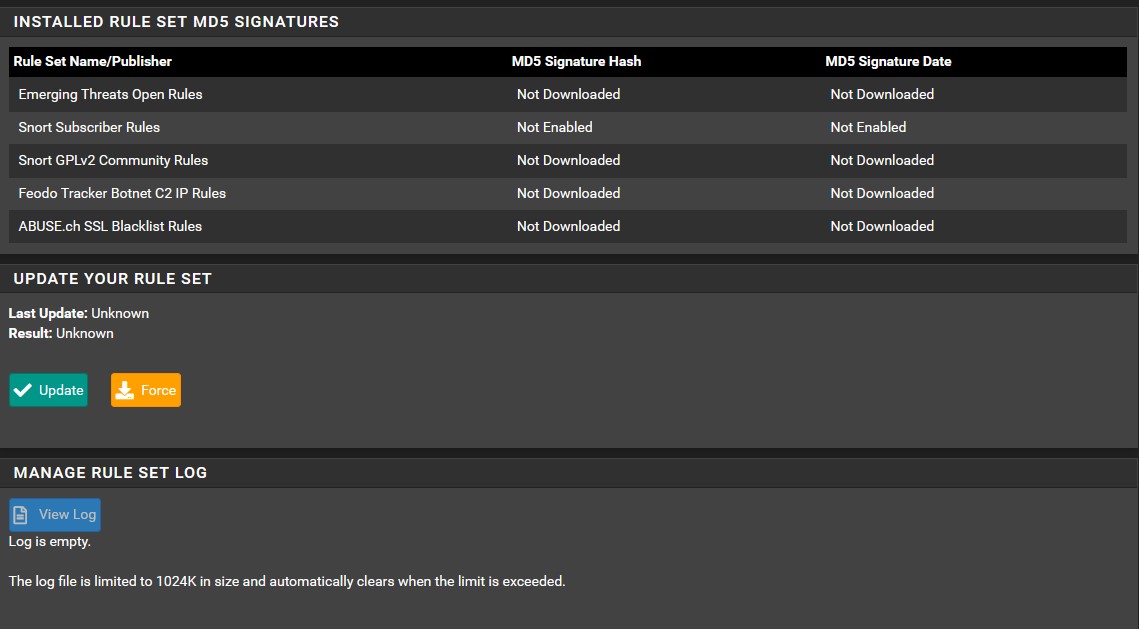Select the Snort GPLv2 Community Rules row
Screen dimensions: 1139x629
point(113,160)
